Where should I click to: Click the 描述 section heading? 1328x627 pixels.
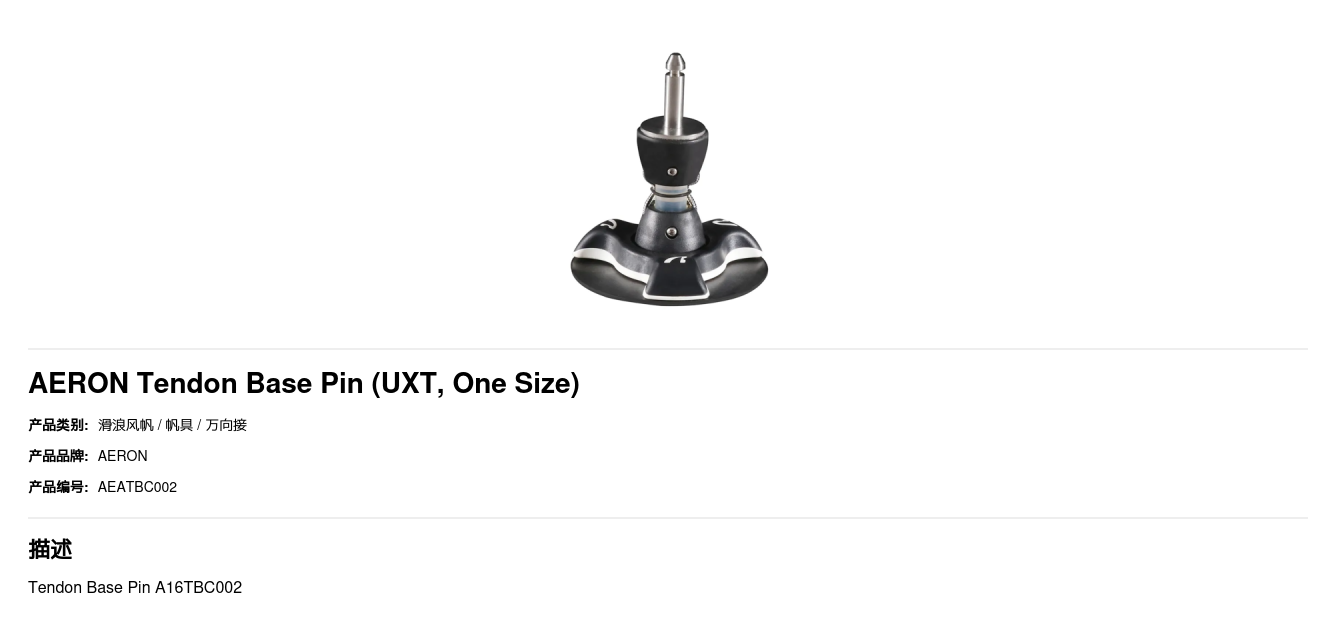pyautogui.click(x=50, y=549)
